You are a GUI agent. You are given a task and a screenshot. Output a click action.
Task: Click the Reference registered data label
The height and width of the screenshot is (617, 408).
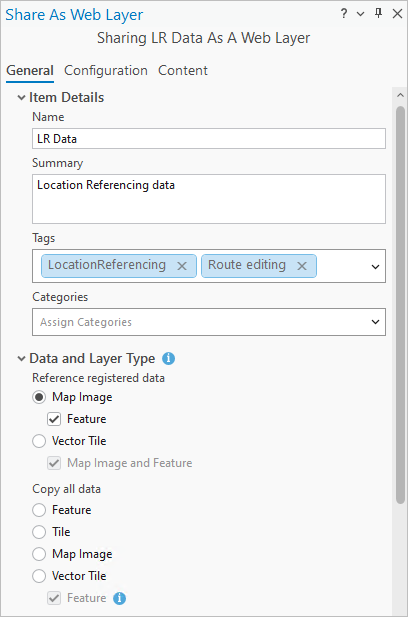98,378
